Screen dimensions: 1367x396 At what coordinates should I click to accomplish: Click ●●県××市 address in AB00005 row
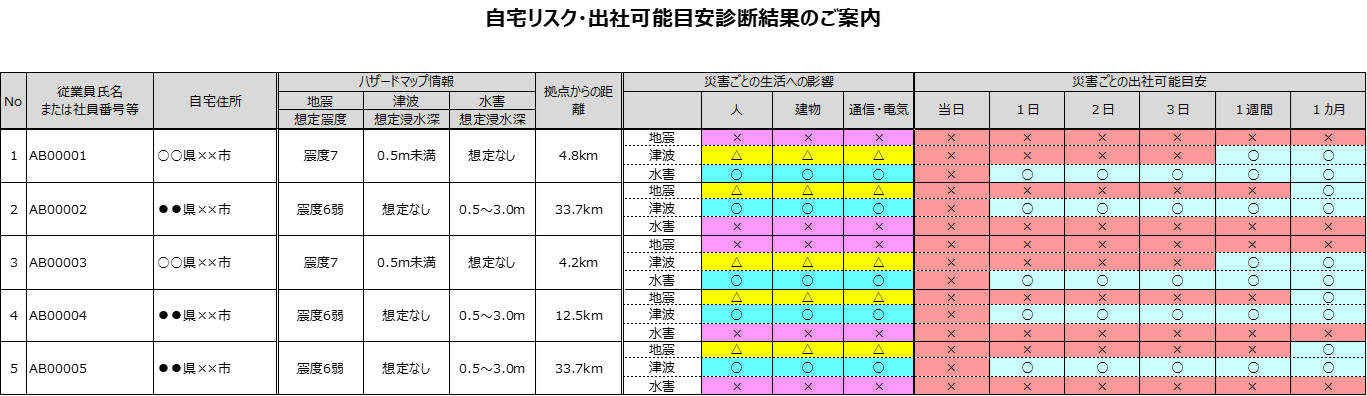pos(215,369)
